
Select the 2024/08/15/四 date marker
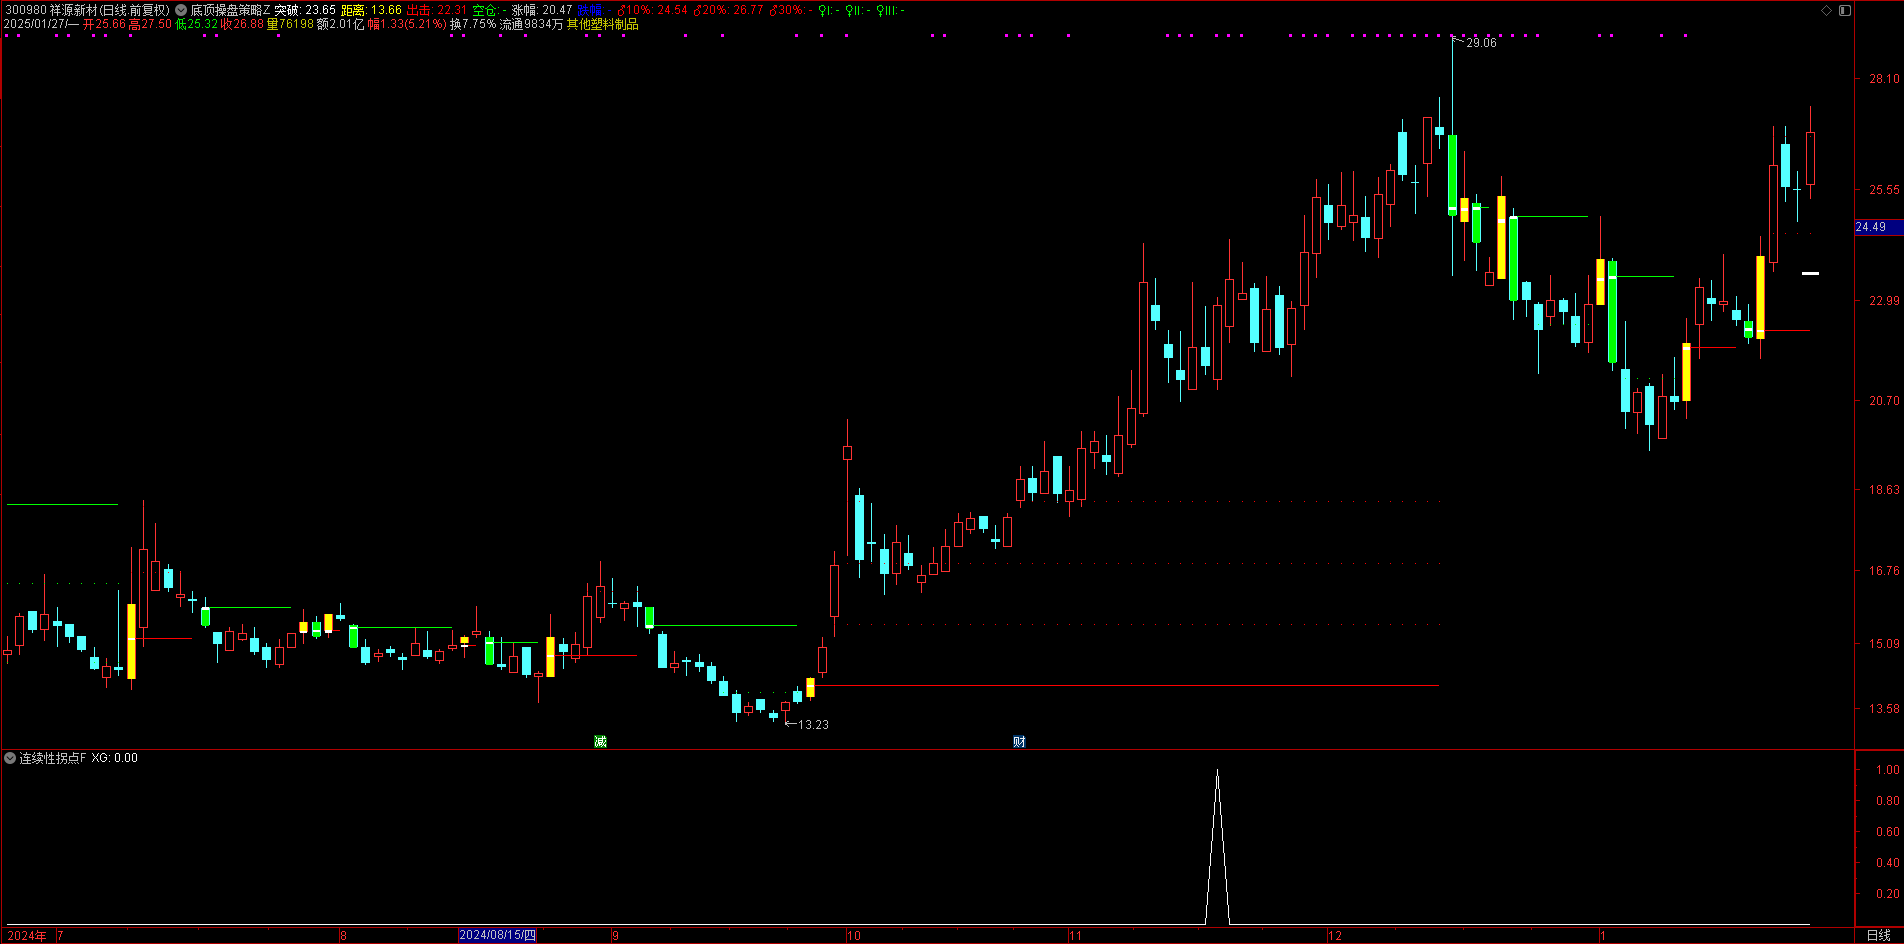(x=497, y=935)
